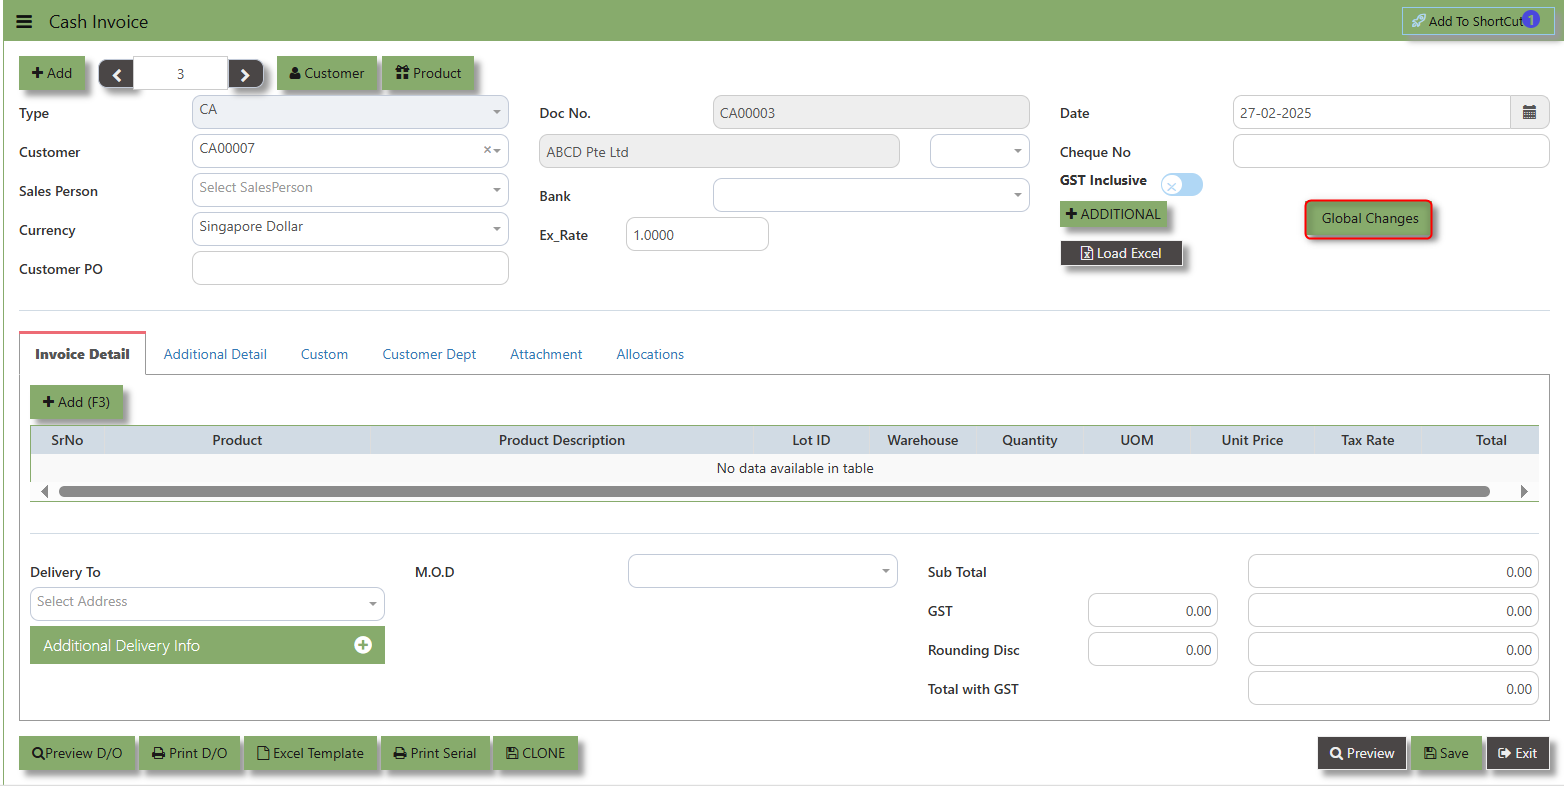This screenshot has height=786, width=1564.
Task: Click the Unit Price column header
Action: point(1252,440)
